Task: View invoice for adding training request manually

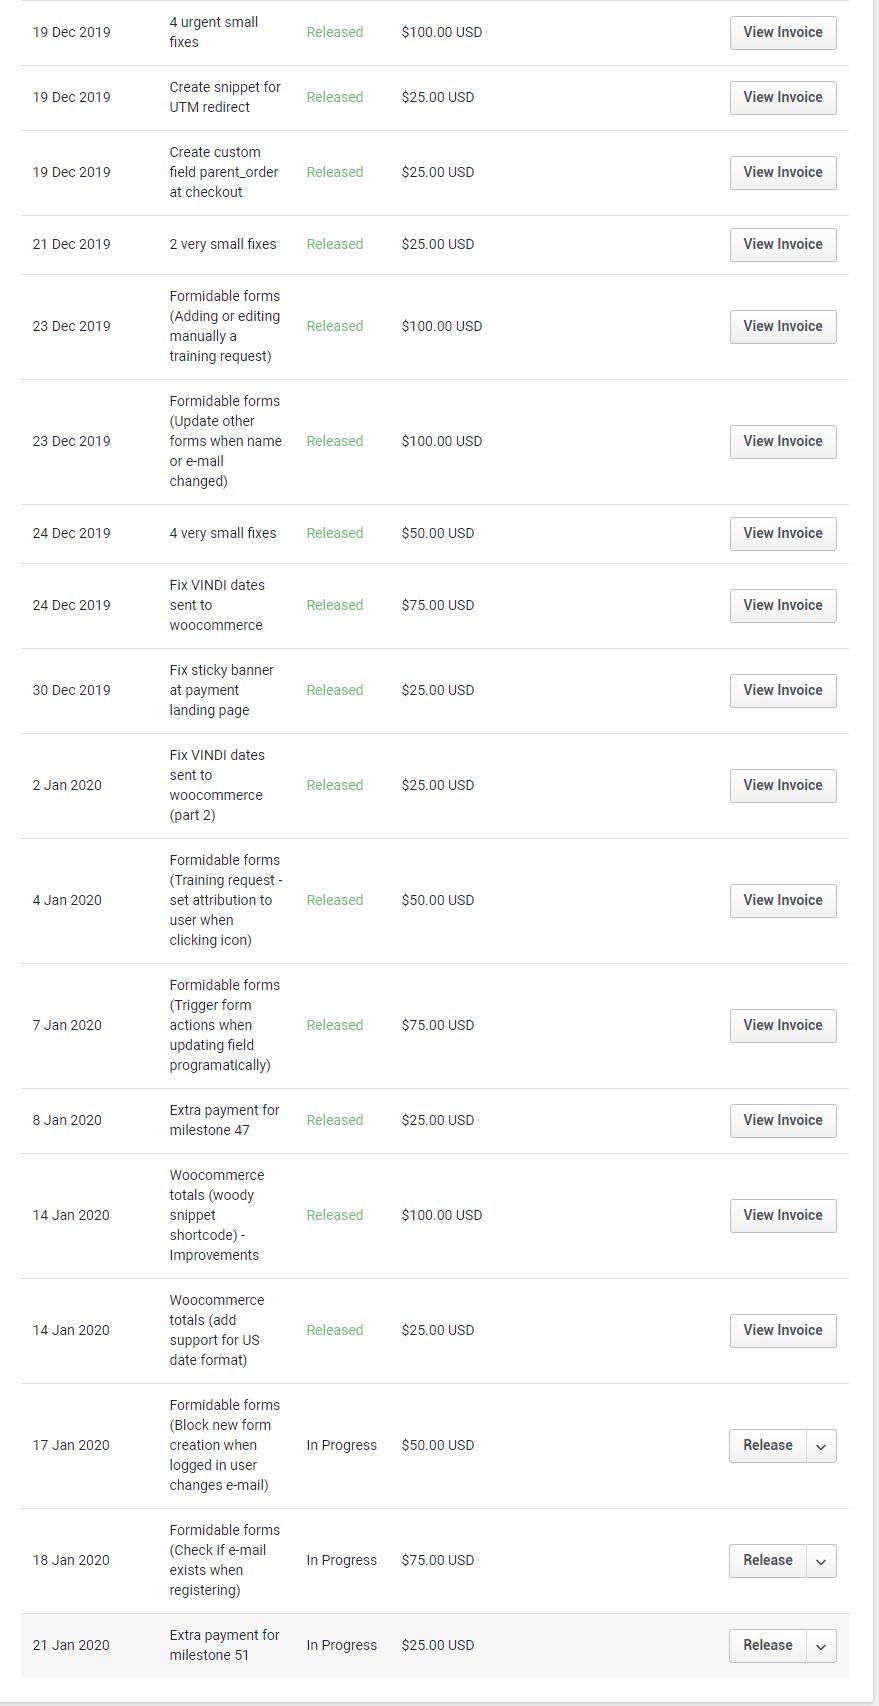Action: (782, 327)
